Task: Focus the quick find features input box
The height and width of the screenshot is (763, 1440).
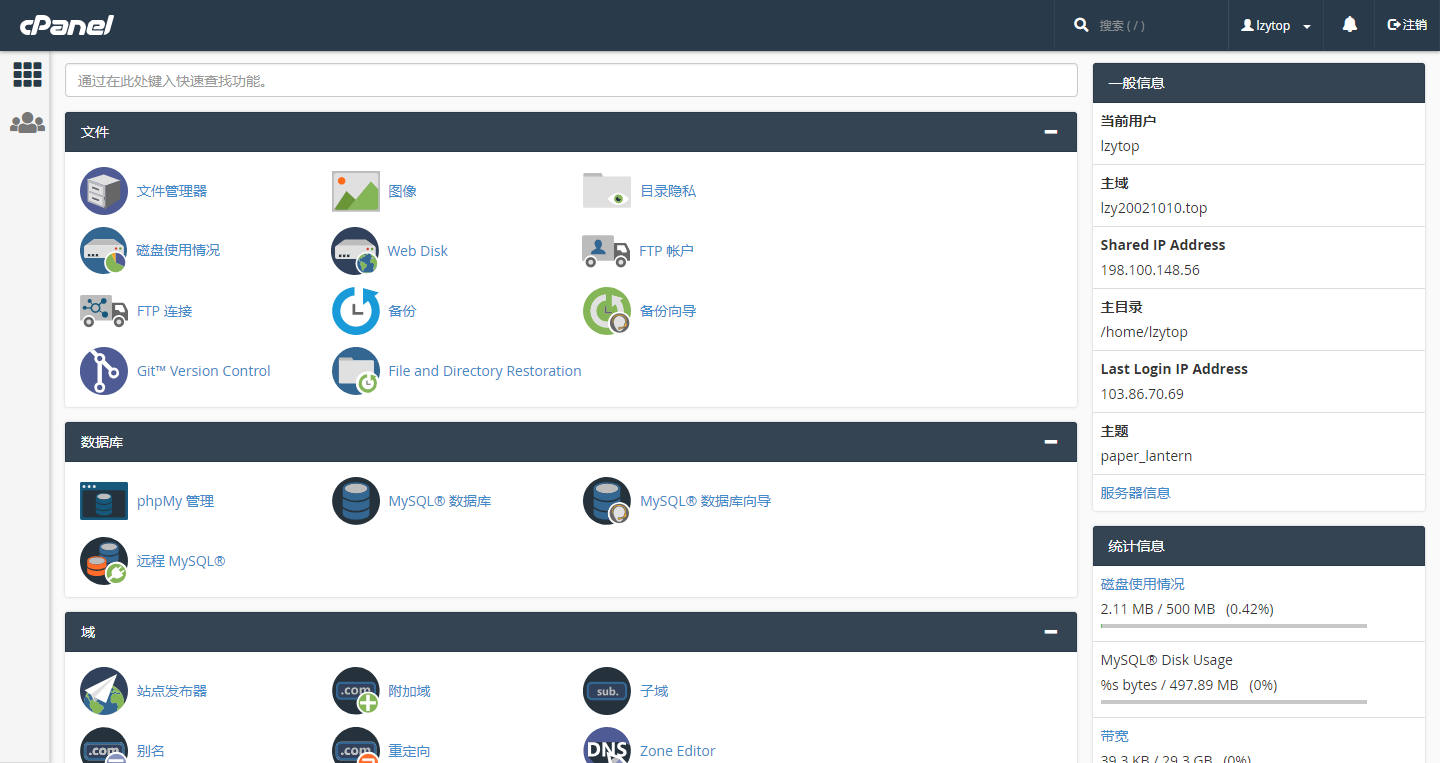Action: tap(571, 81)
